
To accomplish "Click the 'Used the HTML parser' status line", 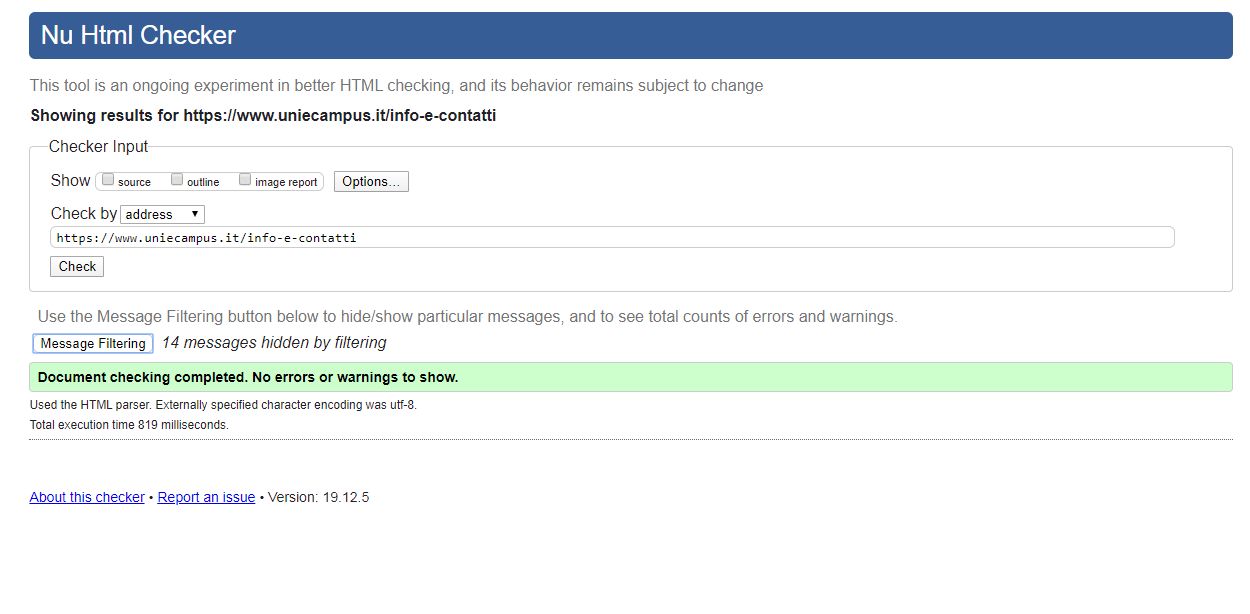I will [223, 405].
